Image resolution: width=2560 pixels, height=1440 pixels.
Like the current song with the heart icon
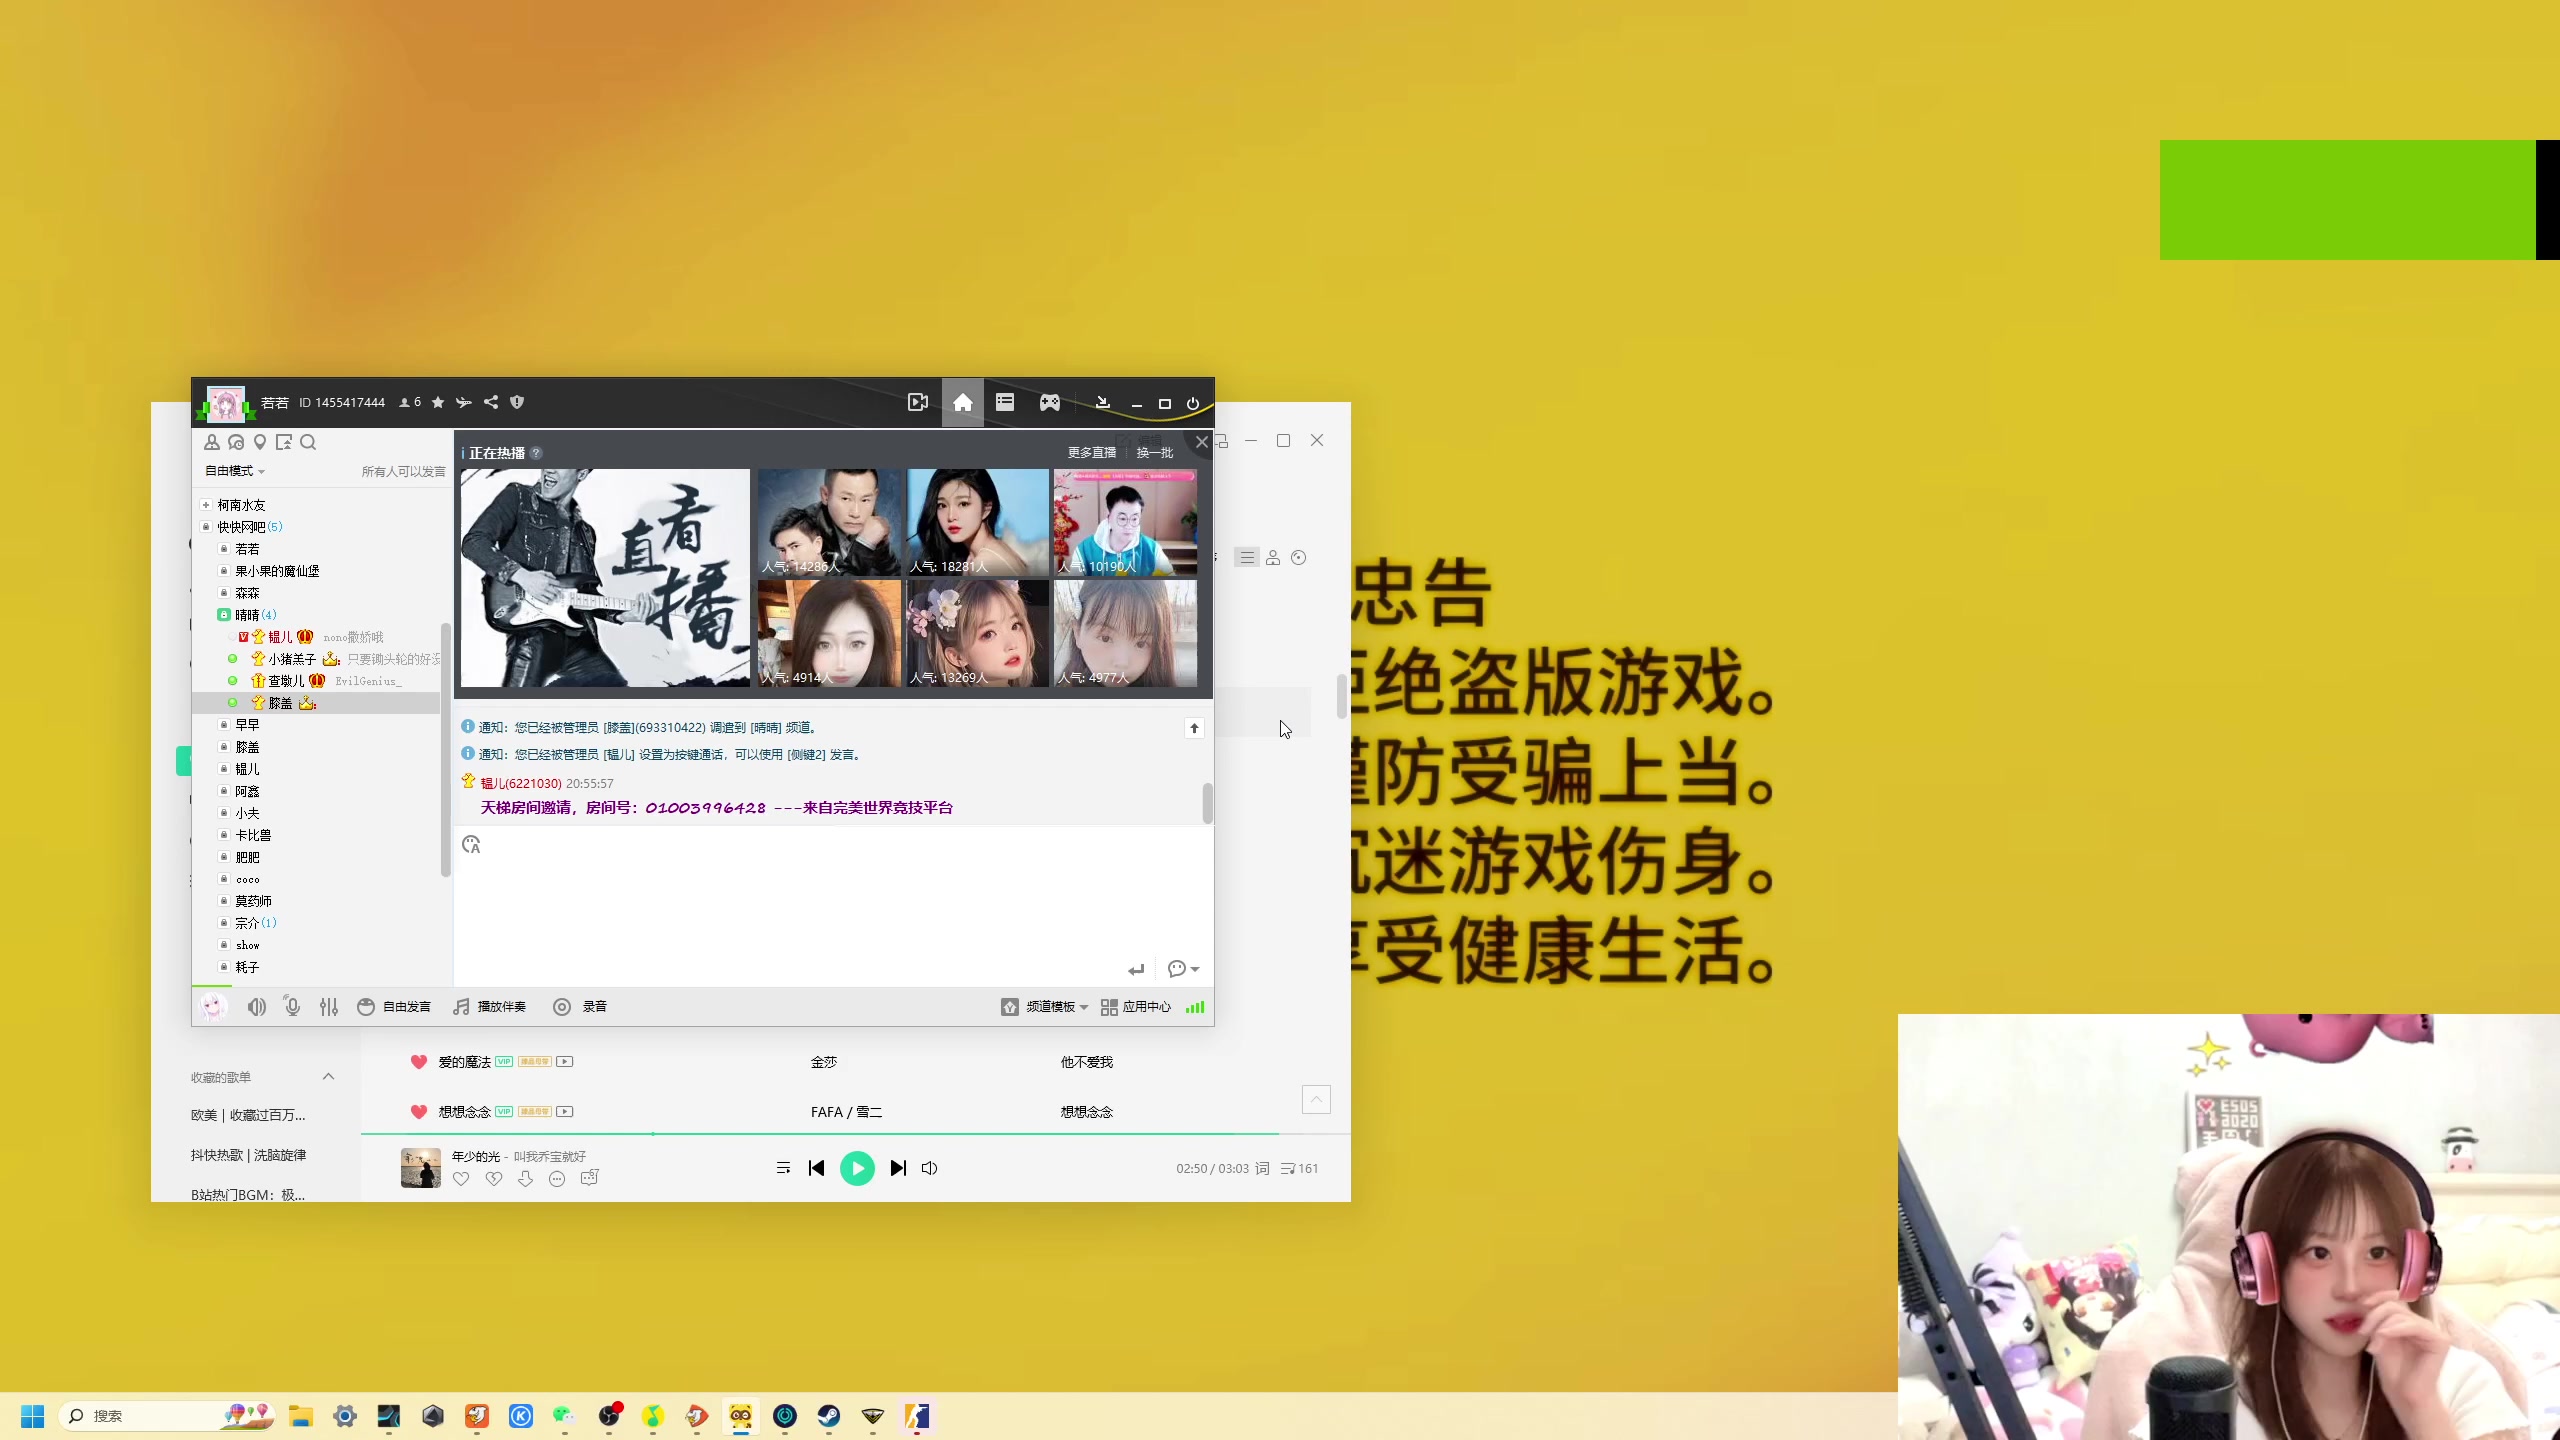461,1179
